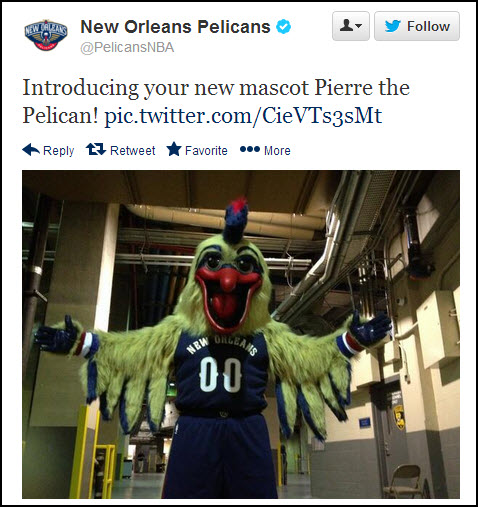478x507 pixels.
Task: Click the "00" jersey in the photo
Action: click(220, 374)
